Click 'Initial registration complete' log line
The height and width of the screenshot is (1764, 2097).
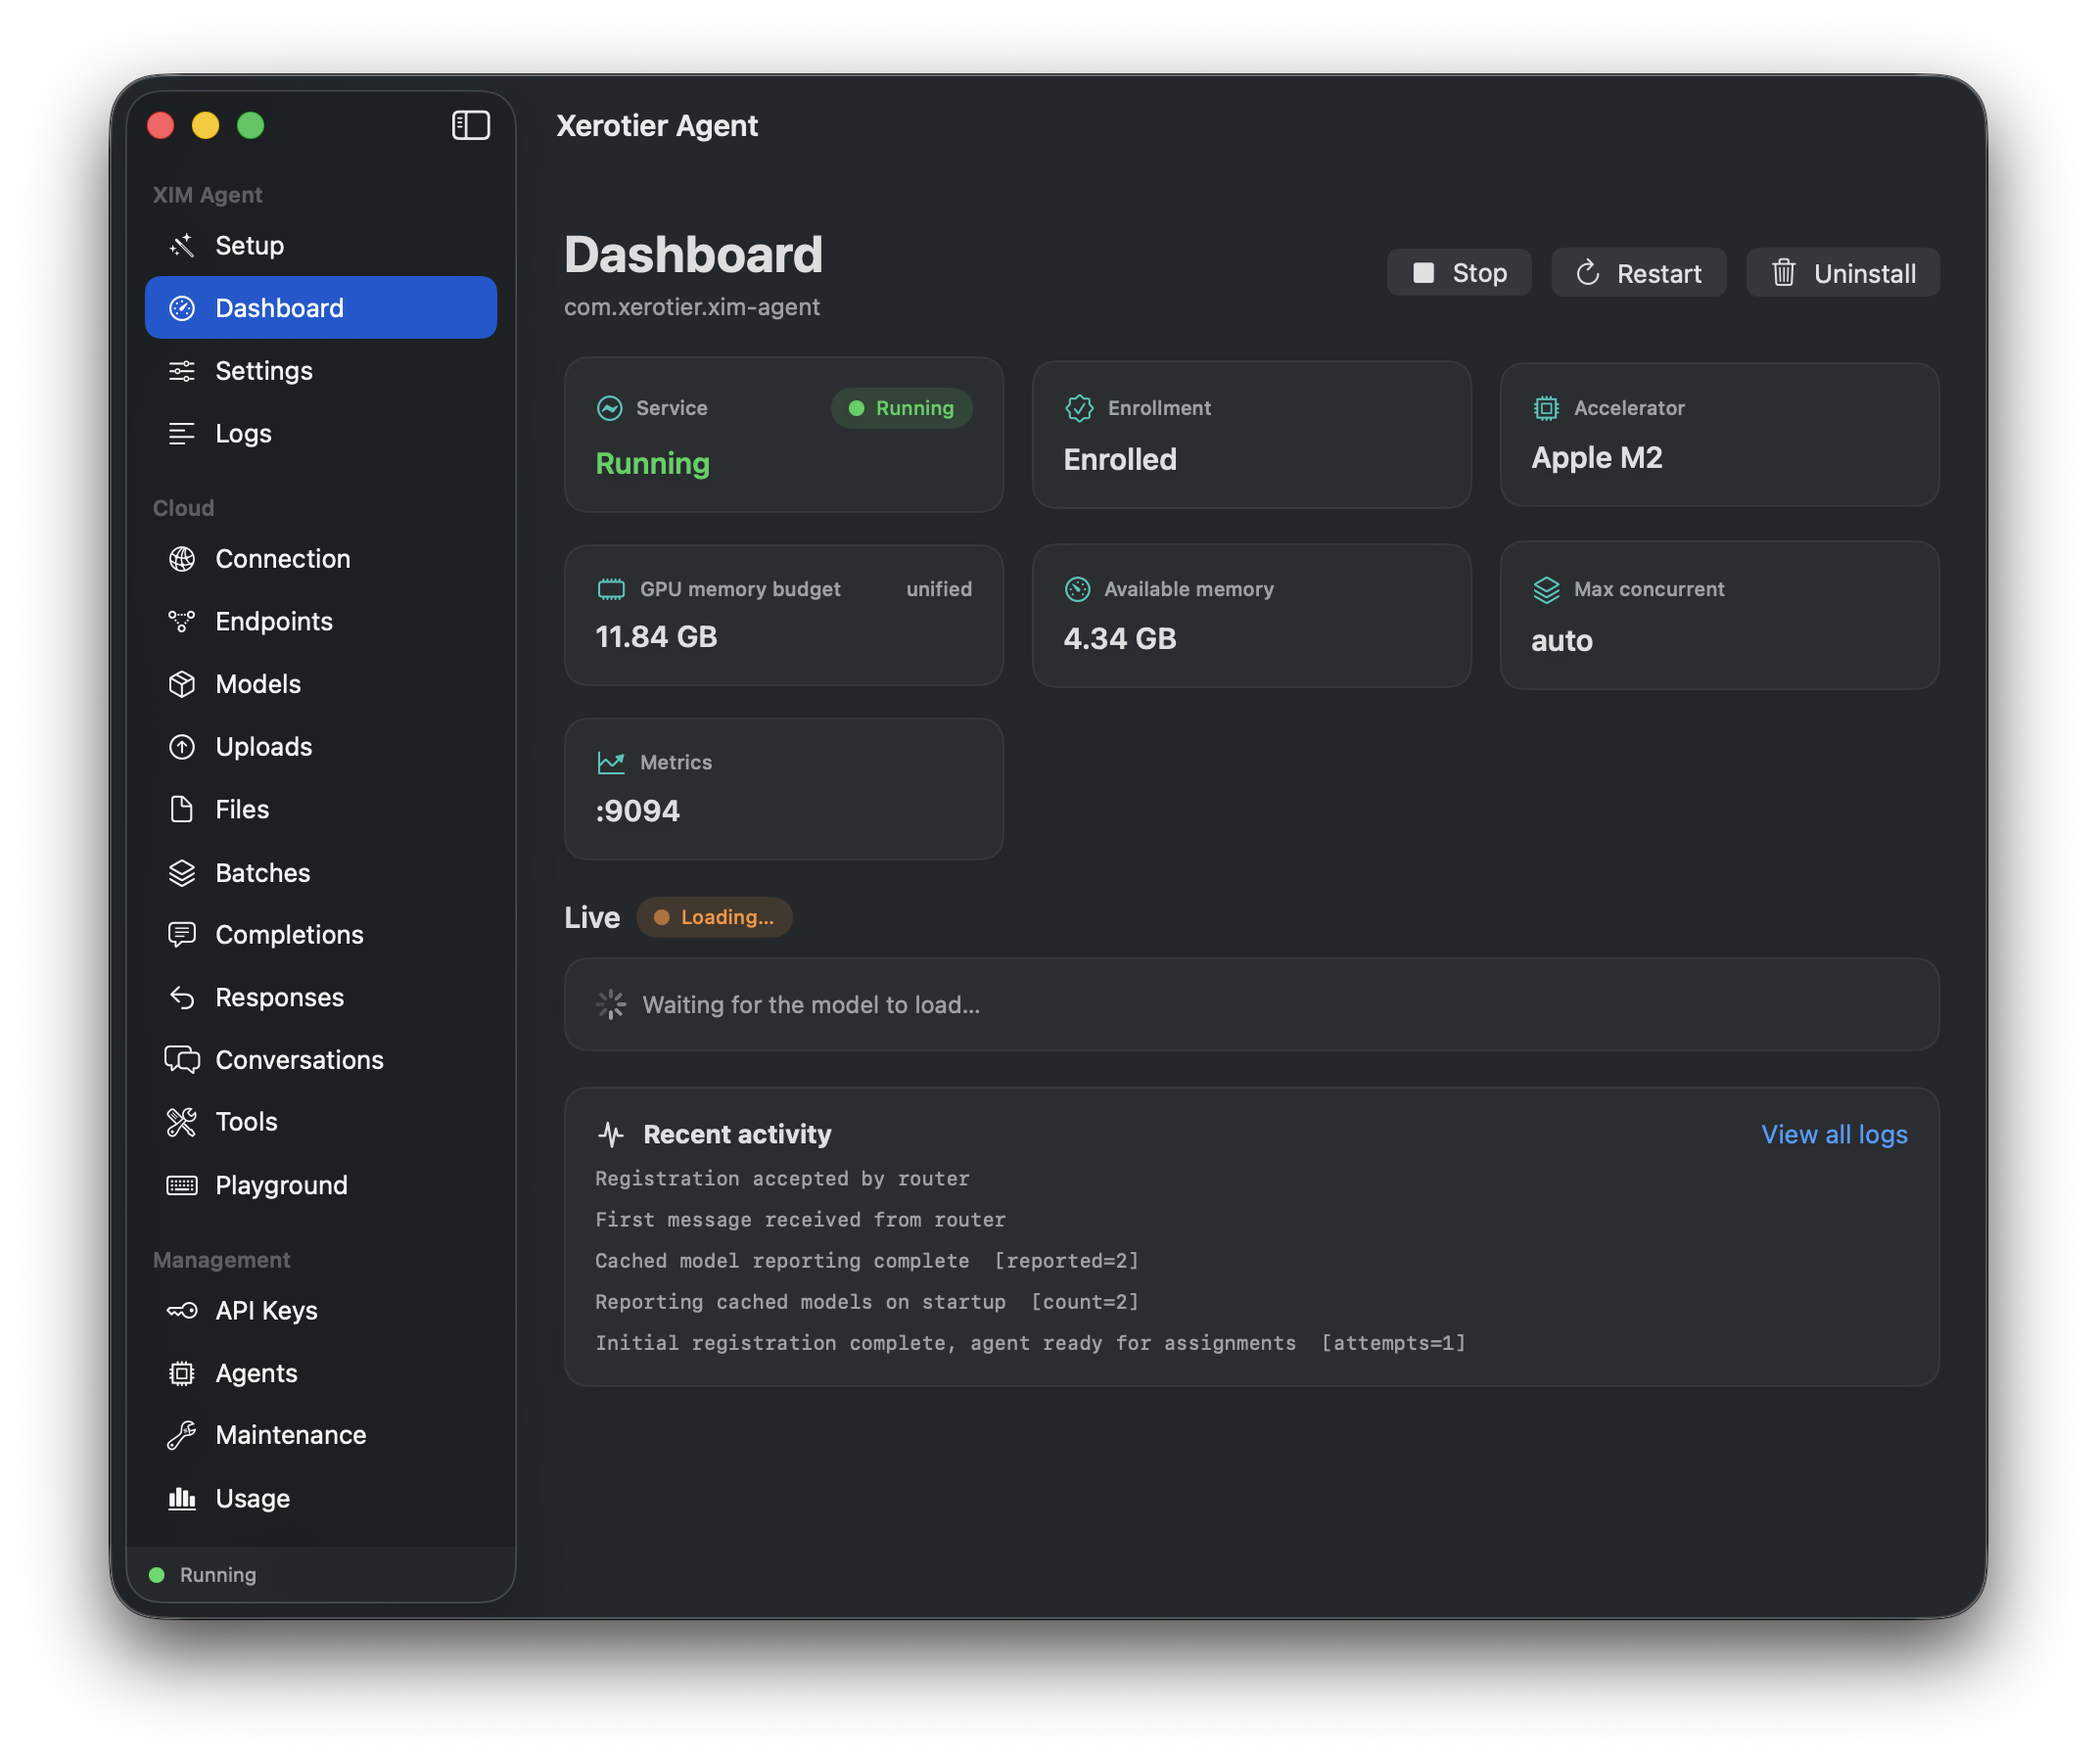[x=1030, y=1343]
